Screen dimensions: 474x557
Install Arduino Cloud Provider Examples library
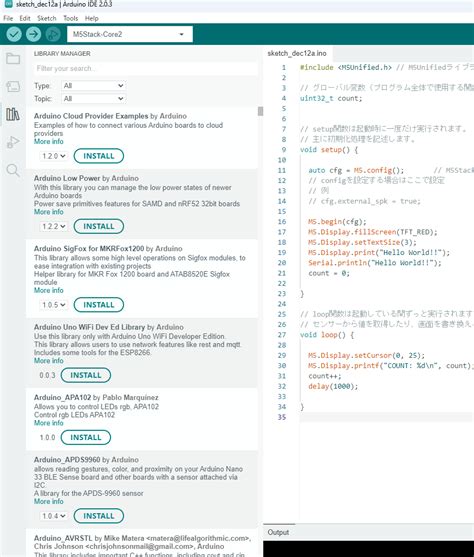tap(99, 156)
